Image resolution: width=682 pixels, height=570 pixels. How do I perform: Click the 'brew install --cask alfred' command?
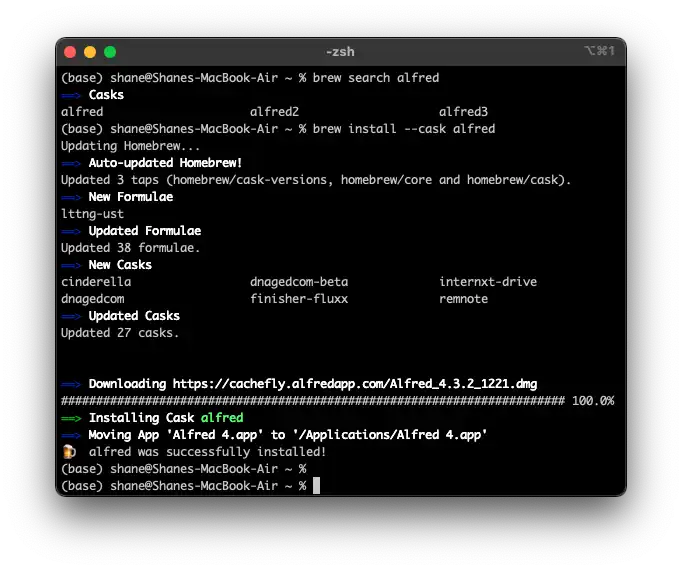click(x=404, y=129)
